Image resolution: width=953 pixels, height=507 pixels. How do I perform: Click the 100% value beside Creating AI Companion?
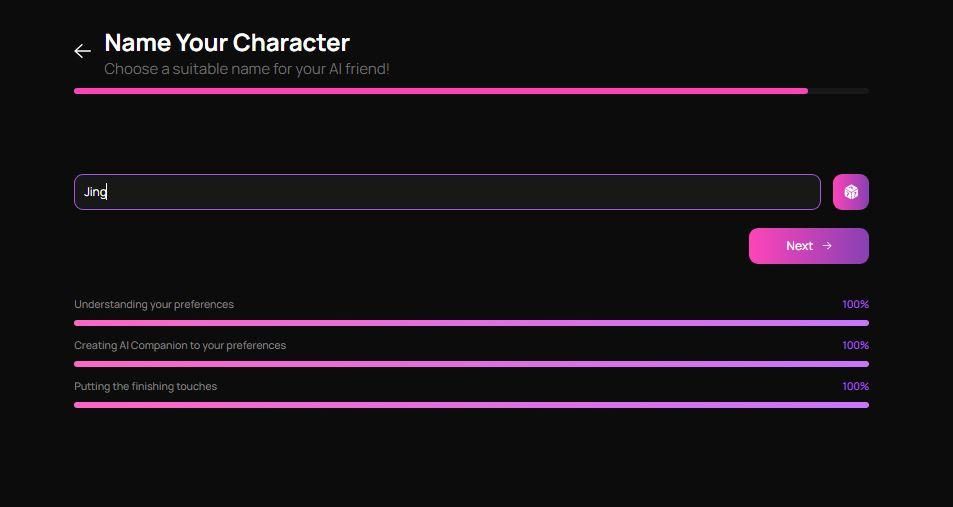point(855,345)
